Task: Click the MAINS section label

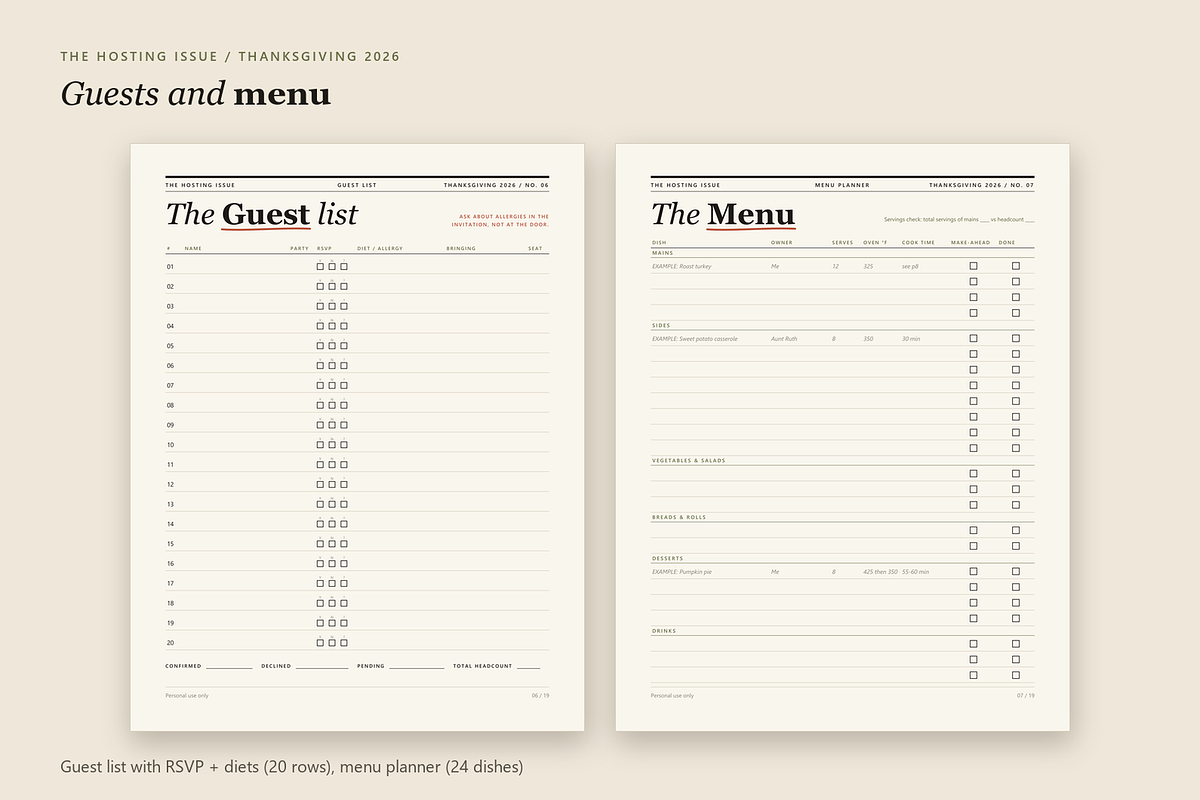Action: coord(662,253)
